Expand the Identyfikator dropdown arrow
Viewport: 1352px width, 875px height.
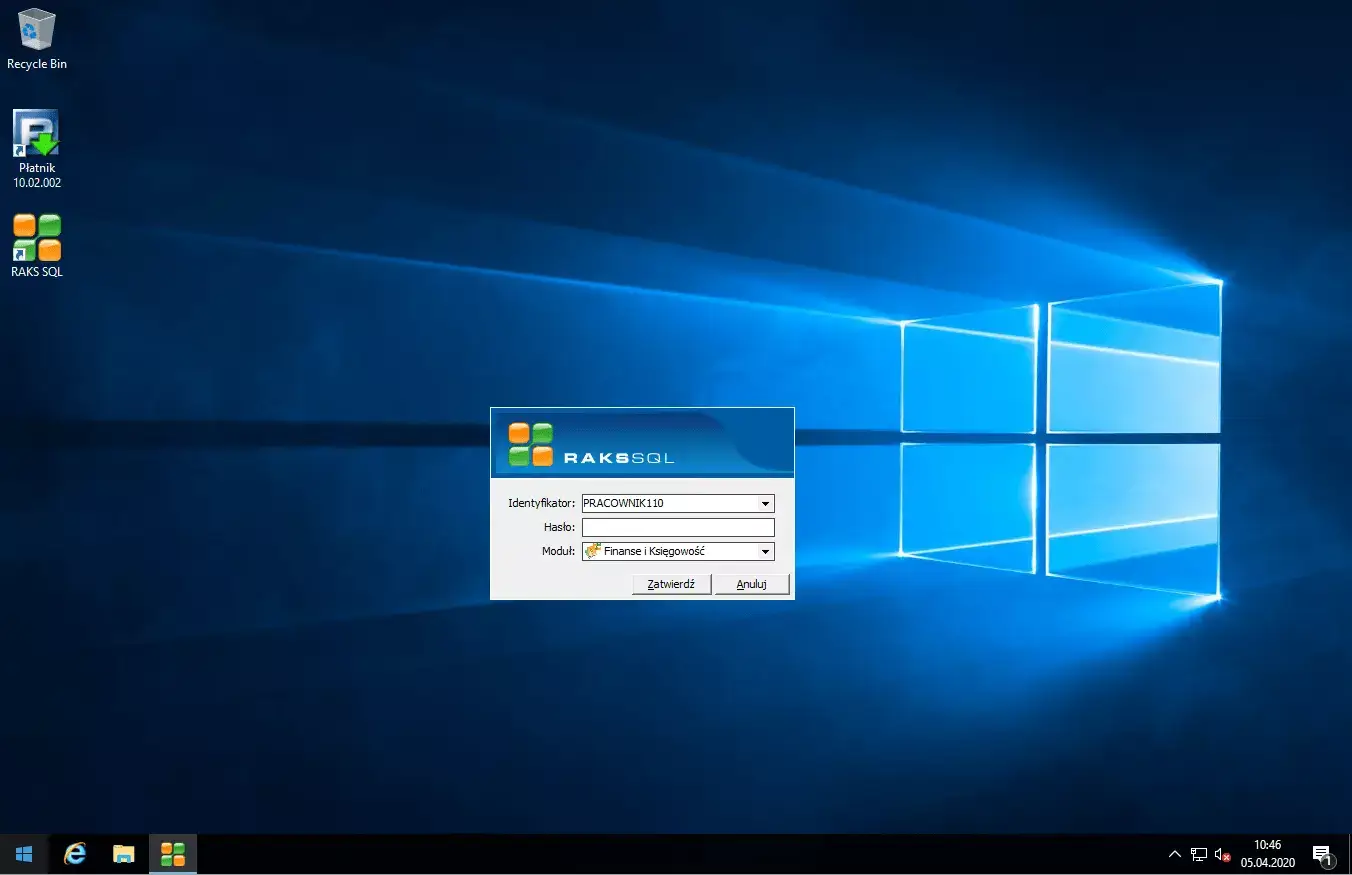click(x=765, y=504)
